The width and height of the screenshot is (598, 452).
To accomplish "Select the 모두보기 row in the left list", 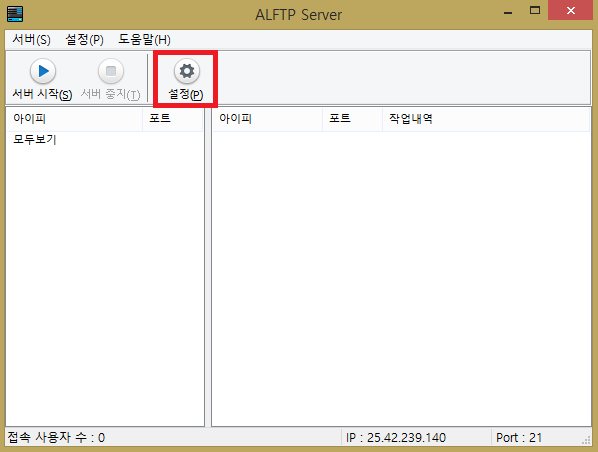I will pyautogui.click(x=104, y=140).
